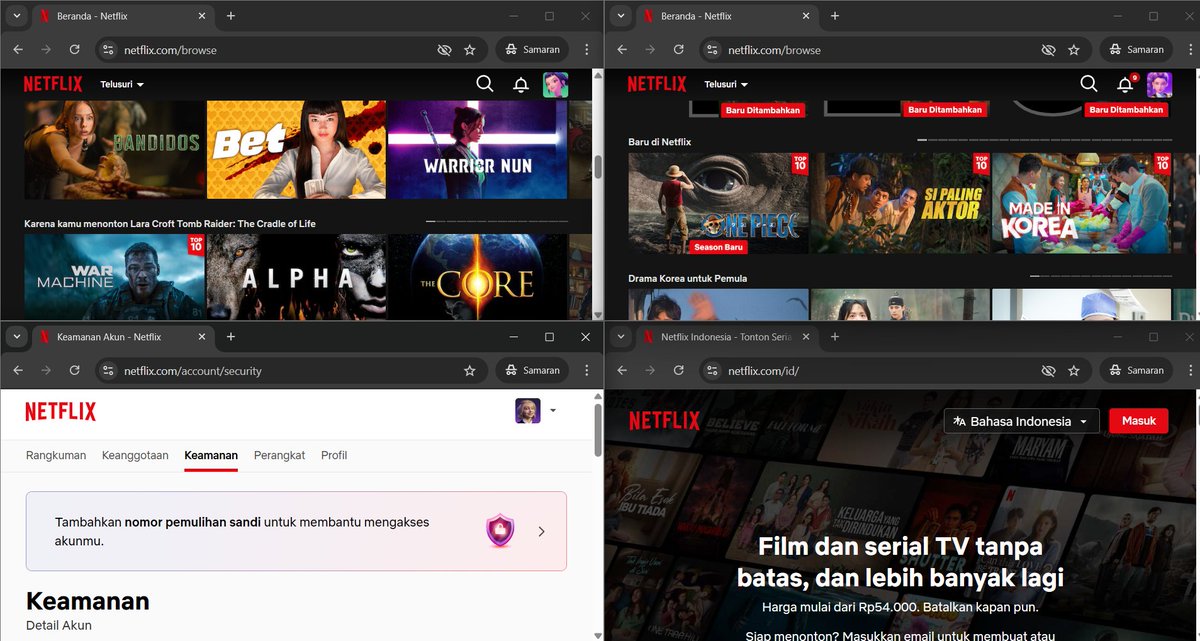Click address bar in account security window
Image resolution: width=1200 pixels, height=641 pixels.
click(x=290, y=371)
